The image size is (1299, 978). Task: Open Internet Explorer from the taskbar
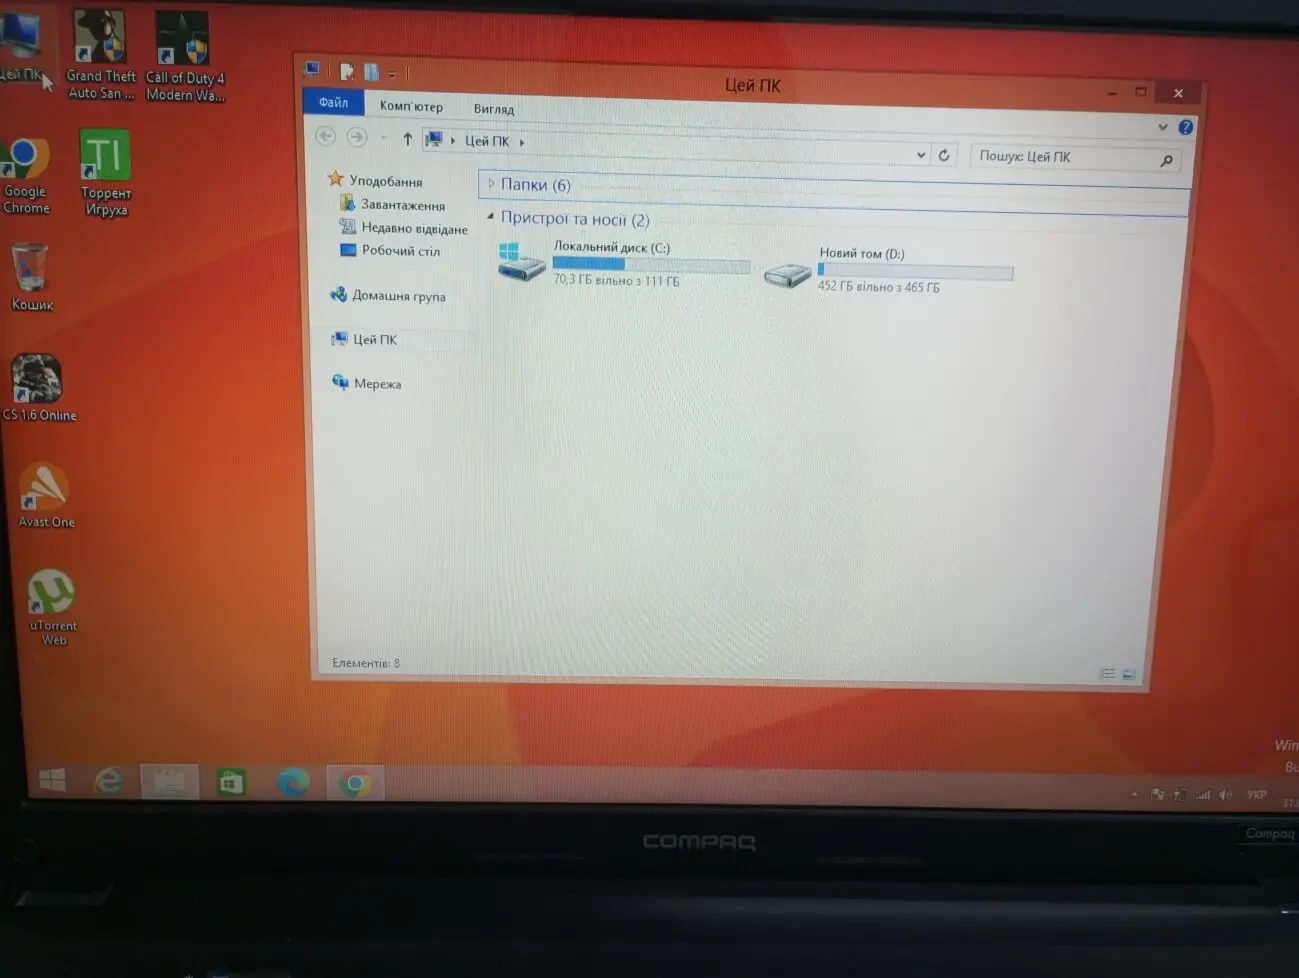pos(108,781)
